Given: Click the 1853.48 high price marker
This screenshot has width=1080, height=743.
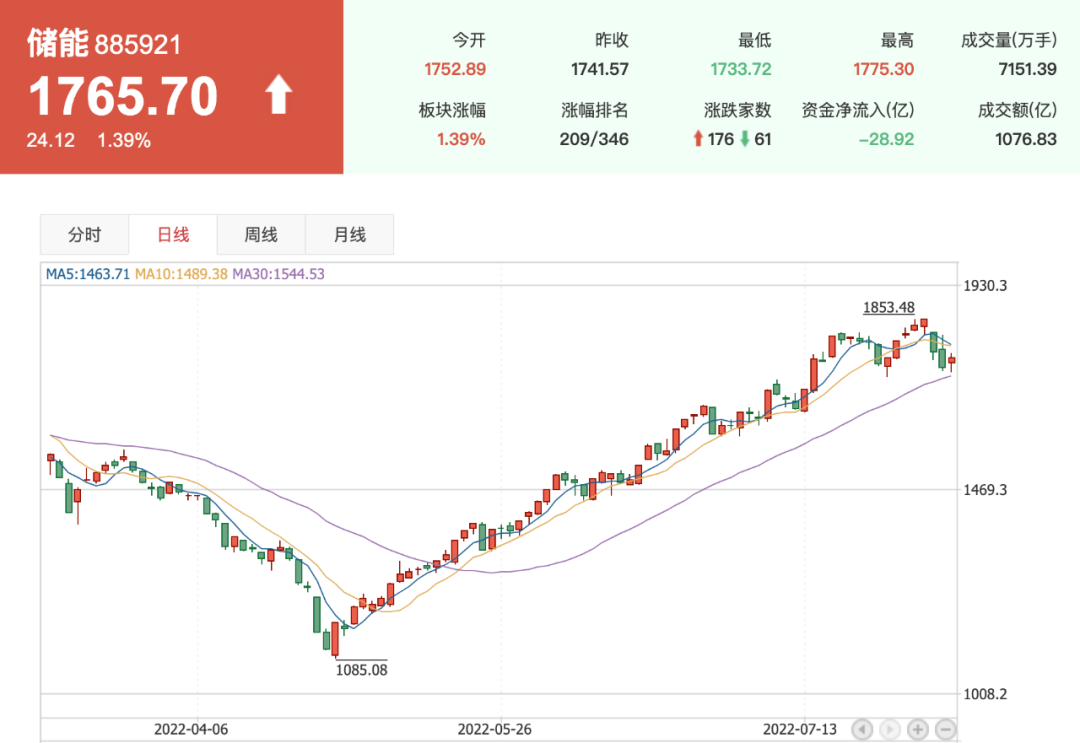Looking at the screenshot, I should 889,307.
